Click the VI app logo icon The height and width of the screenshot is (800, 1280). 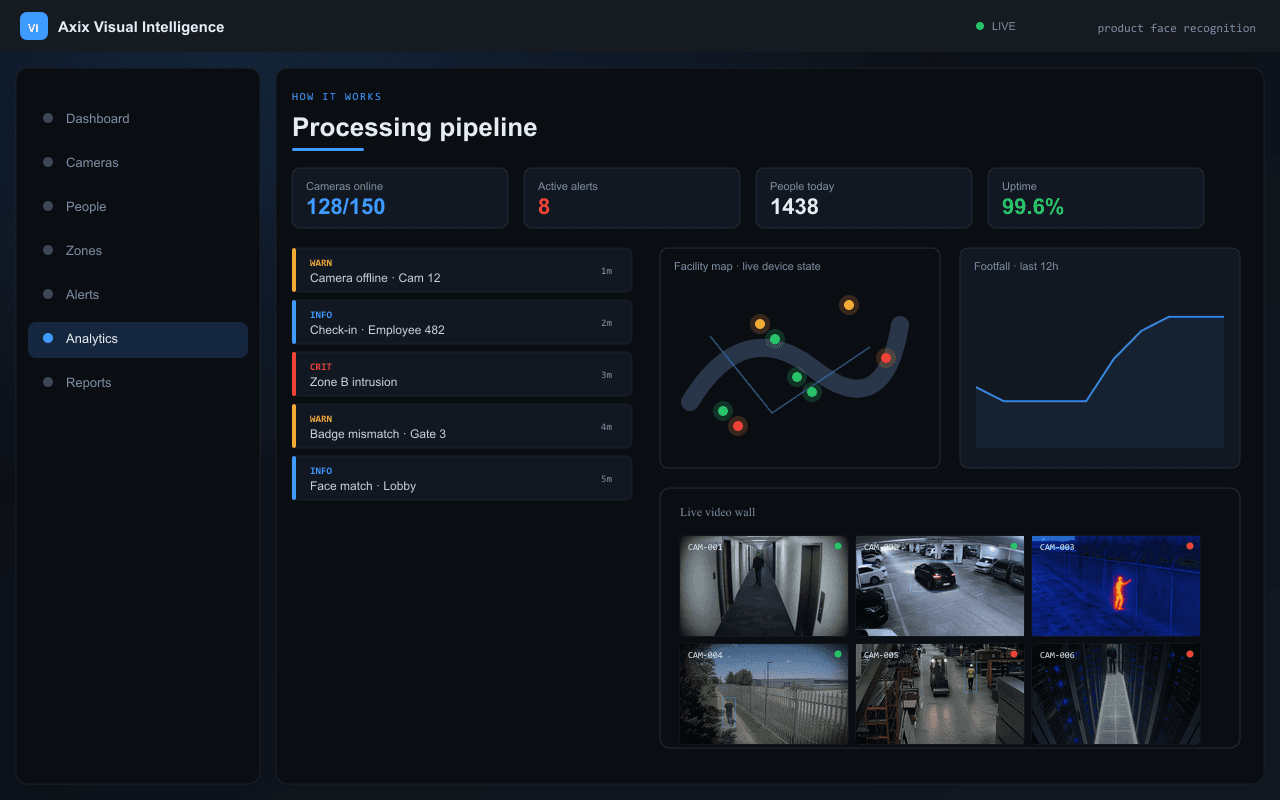pos(34,26)
